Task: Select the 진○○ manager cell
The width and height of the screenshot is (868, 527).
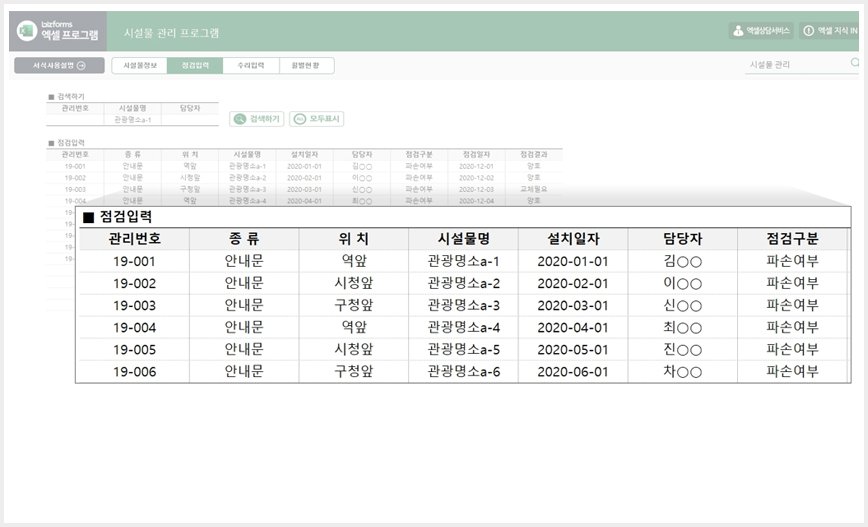Action: [683, 350]
